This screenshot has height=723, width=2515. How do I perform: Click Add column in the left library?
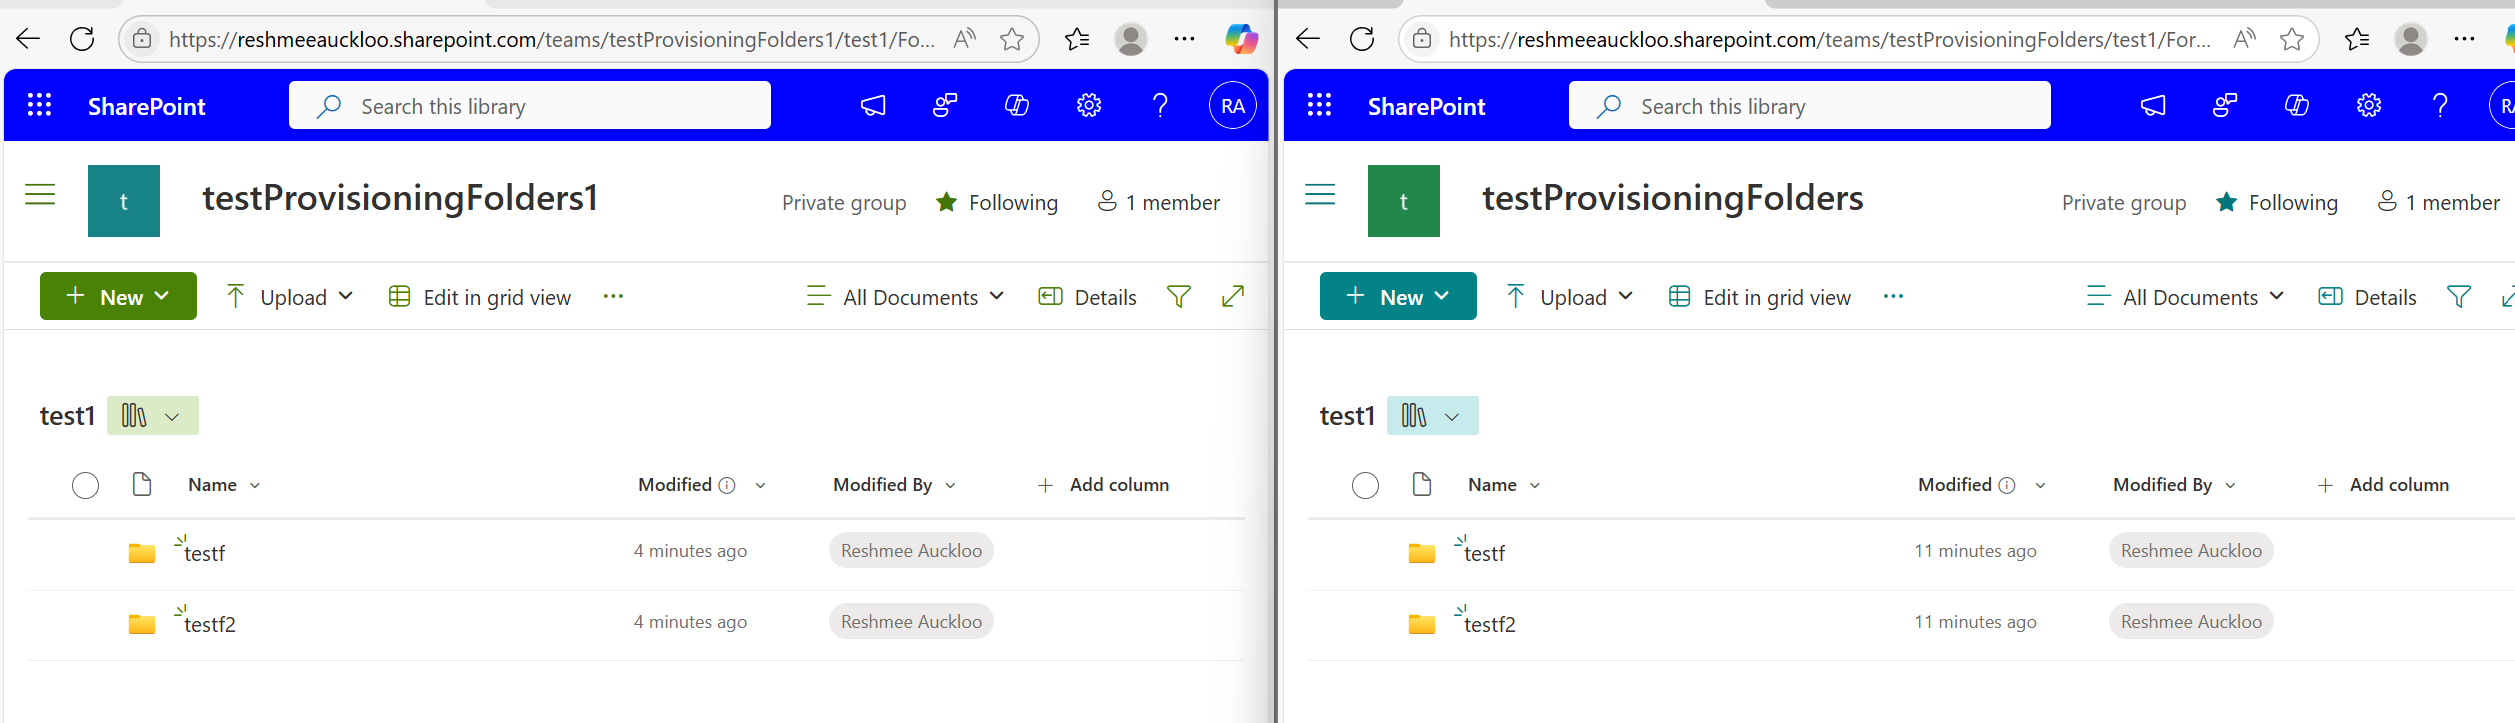pyautogui.click(x=1103, y=485)
